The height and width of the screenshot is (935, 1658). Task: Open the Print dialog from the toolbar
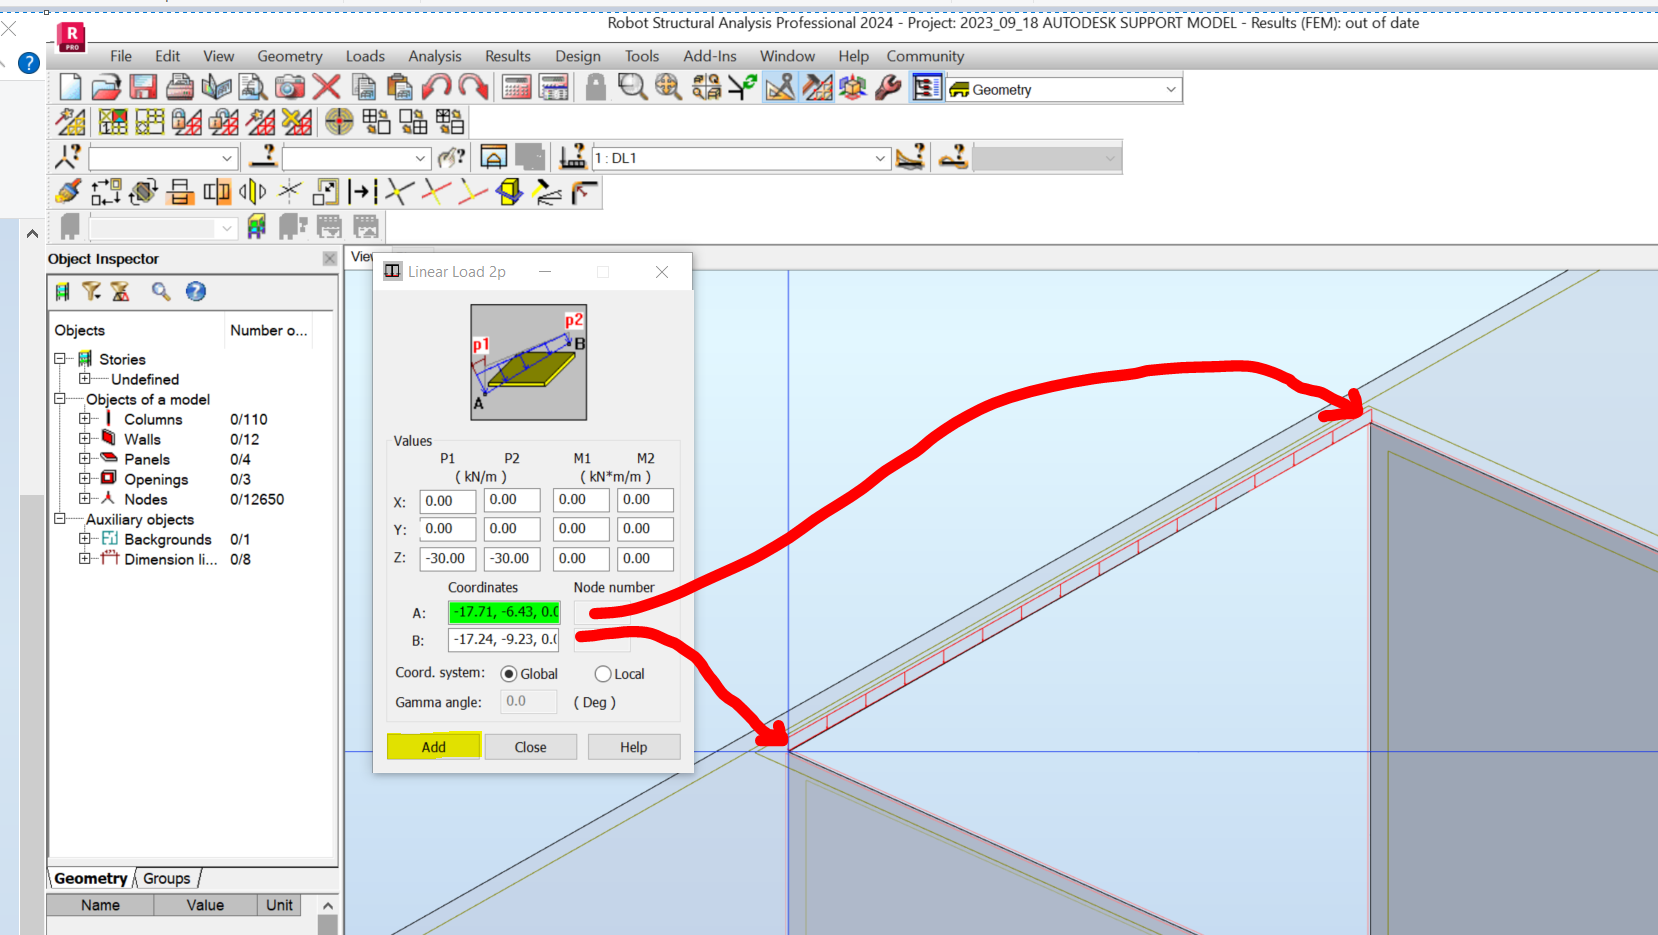click(x=180, y=87)
